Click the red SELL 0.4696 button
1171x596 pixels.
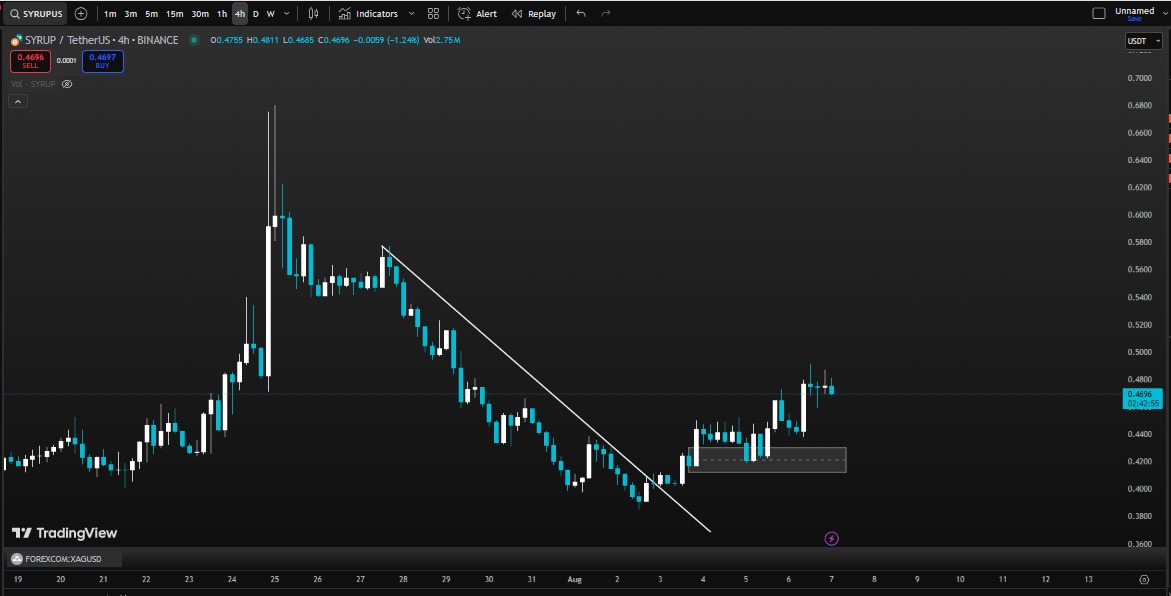click(30, 60)
